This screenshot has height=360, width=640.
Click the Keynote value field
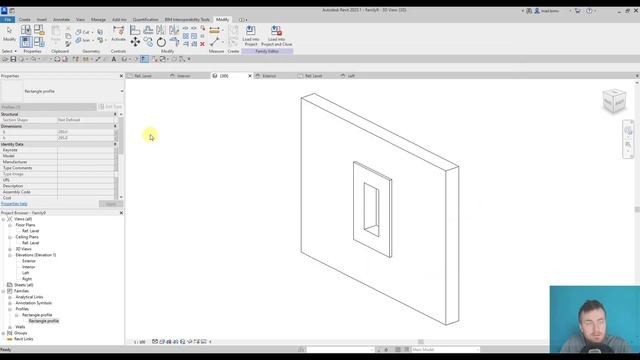click(85, 150)
